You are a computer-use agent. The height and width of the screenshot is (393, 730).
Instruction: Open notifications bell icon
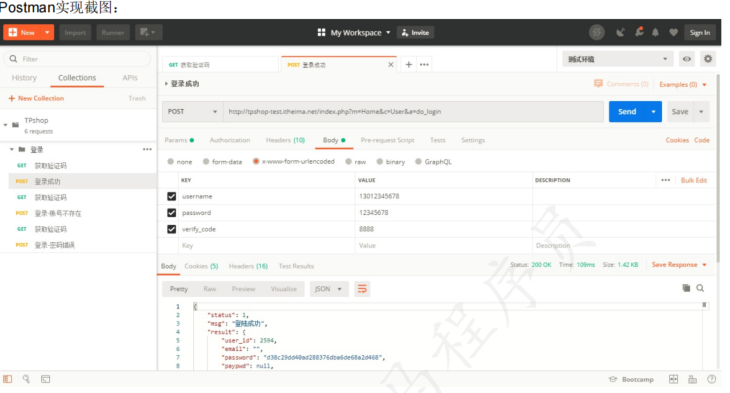coord(656,32)
